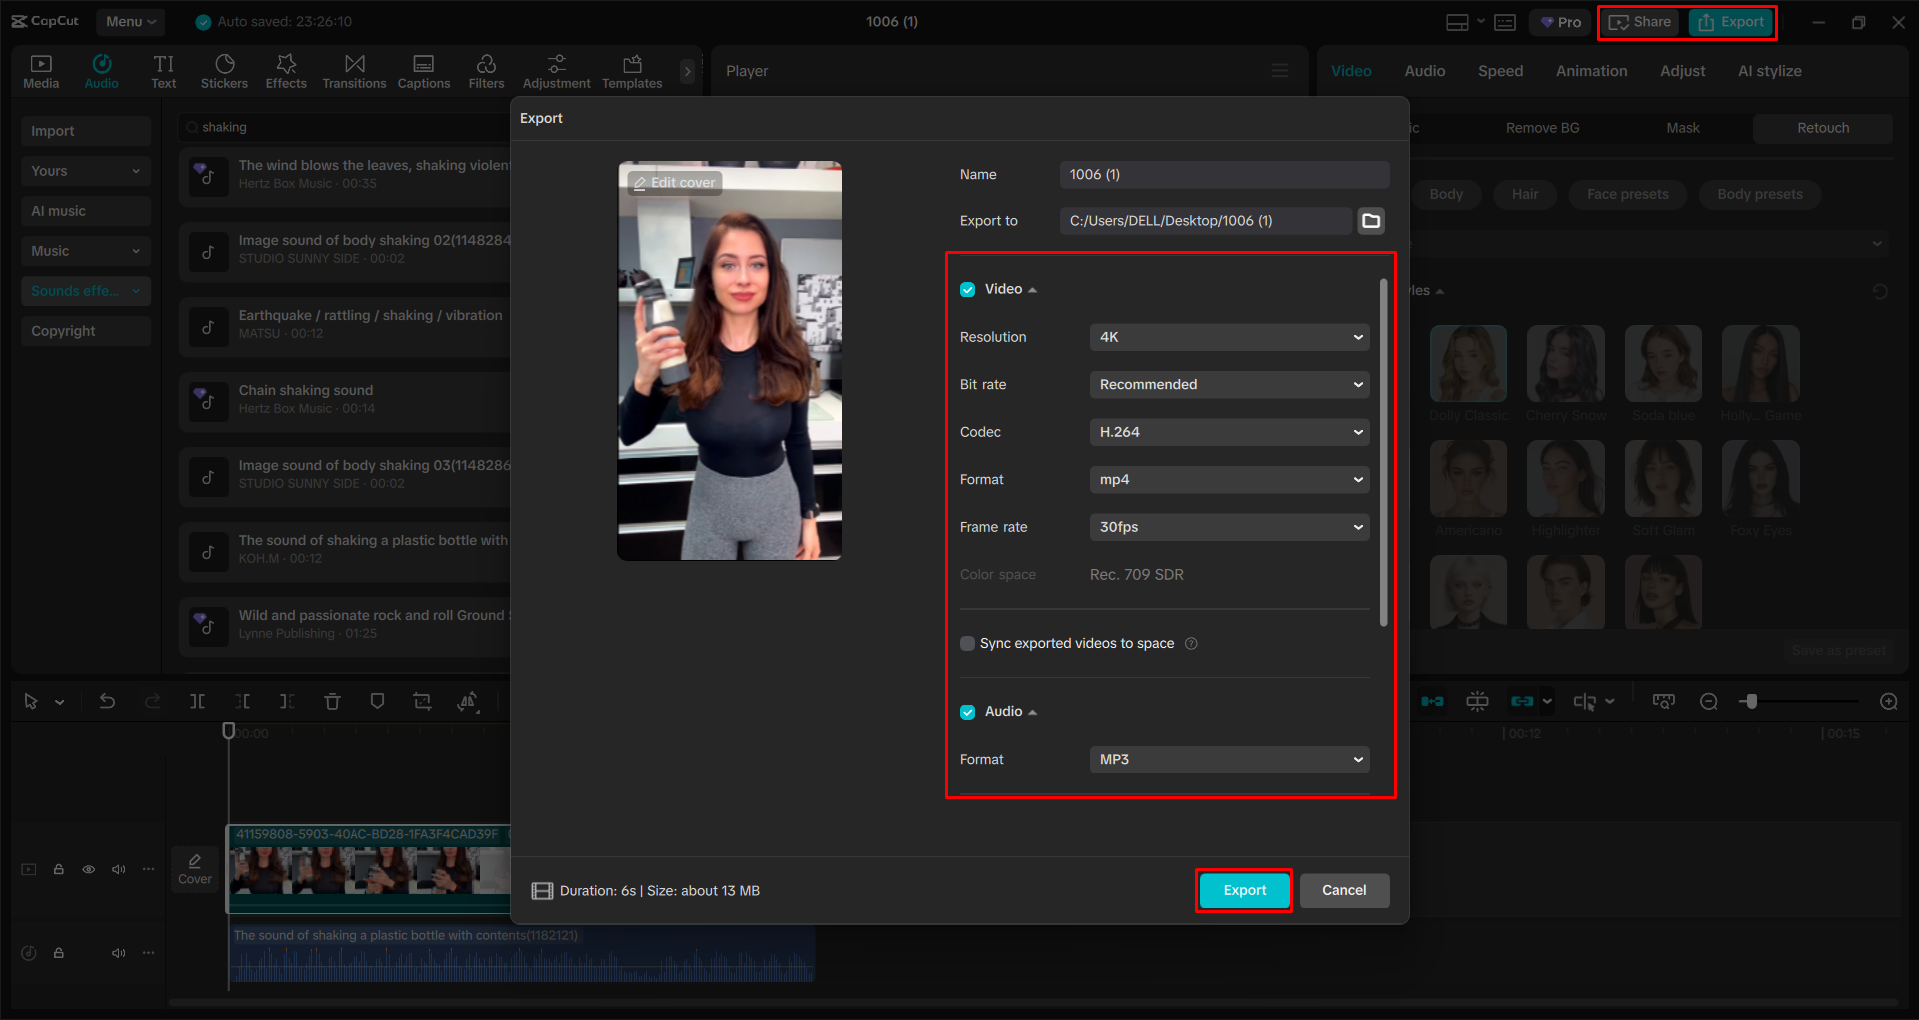Open the Stickers panel
The width and height of the screenshot is (1919, 1020).
click(224, 70)
